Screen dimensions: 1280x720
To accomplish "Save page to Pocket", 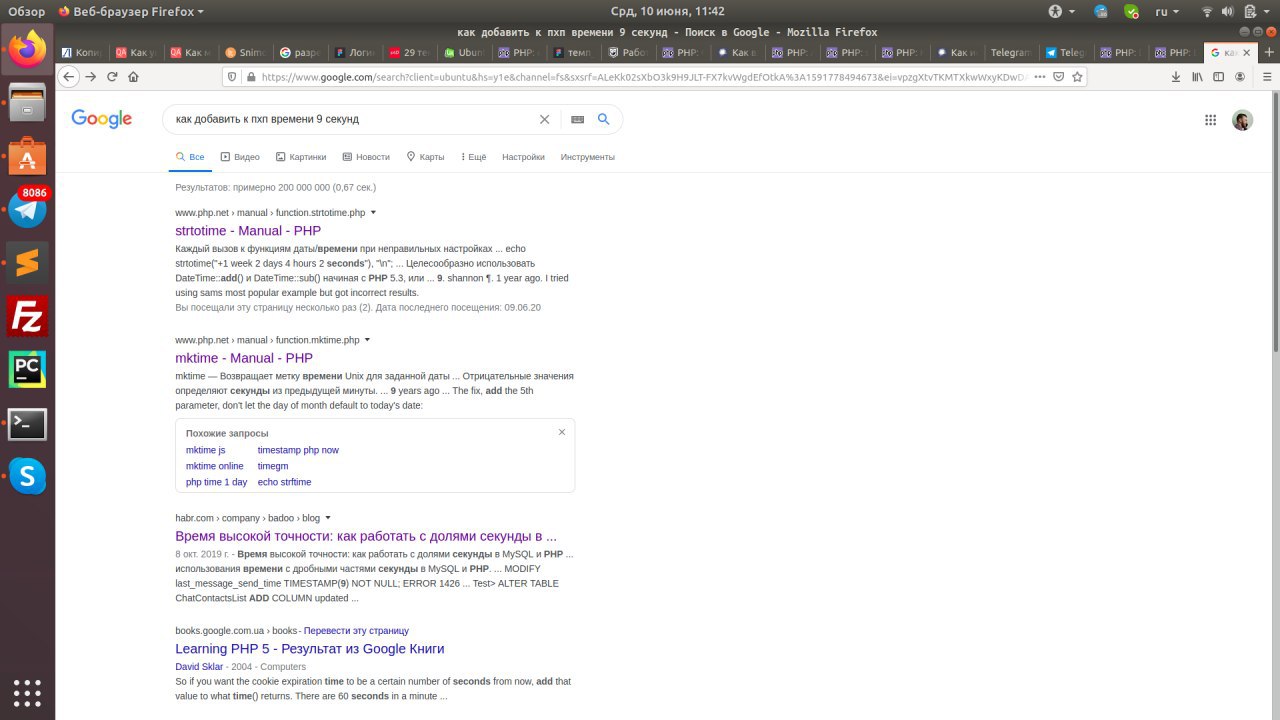I will [x=1058, y=76].
